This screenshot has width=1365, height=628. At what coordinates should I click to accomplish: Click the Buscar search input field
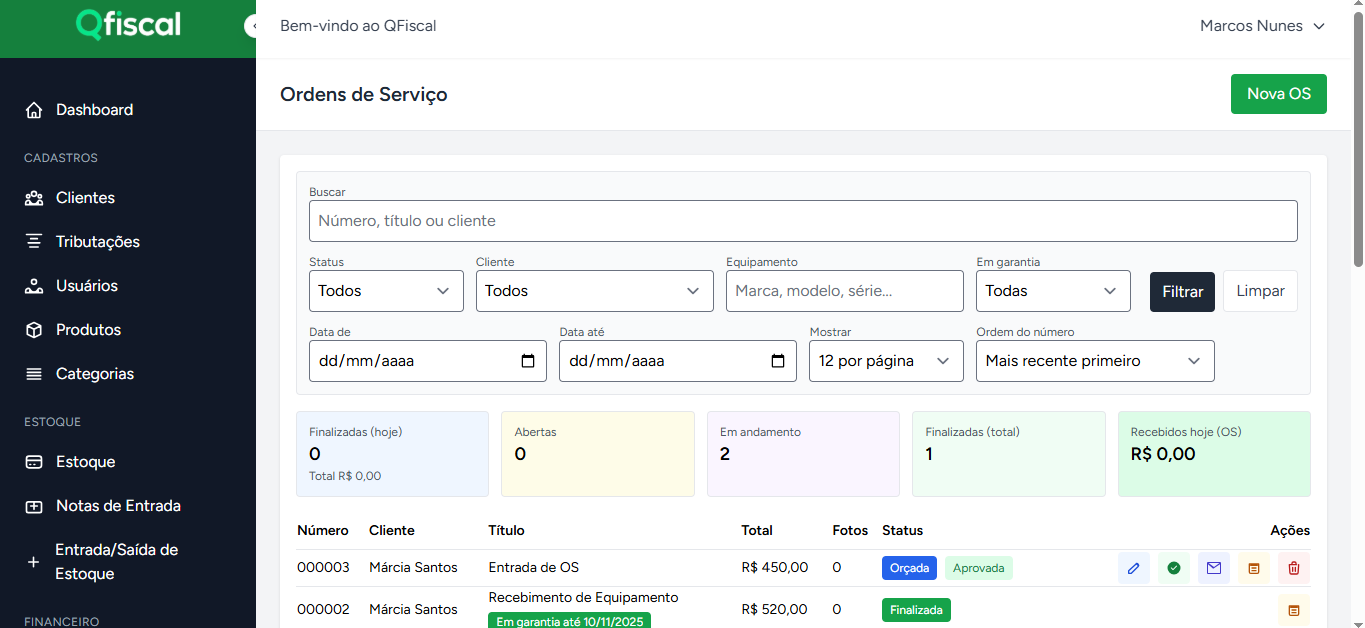coord(802,221)
